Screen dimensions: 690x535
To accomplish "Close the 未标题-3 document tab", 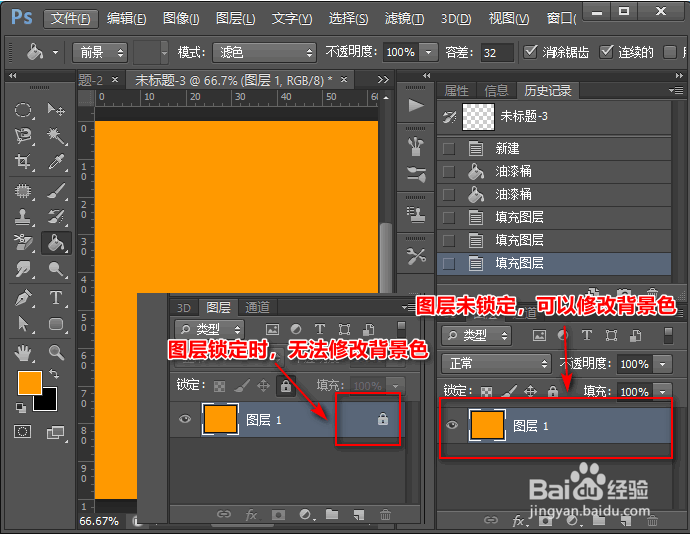I will tap(344, 80).
